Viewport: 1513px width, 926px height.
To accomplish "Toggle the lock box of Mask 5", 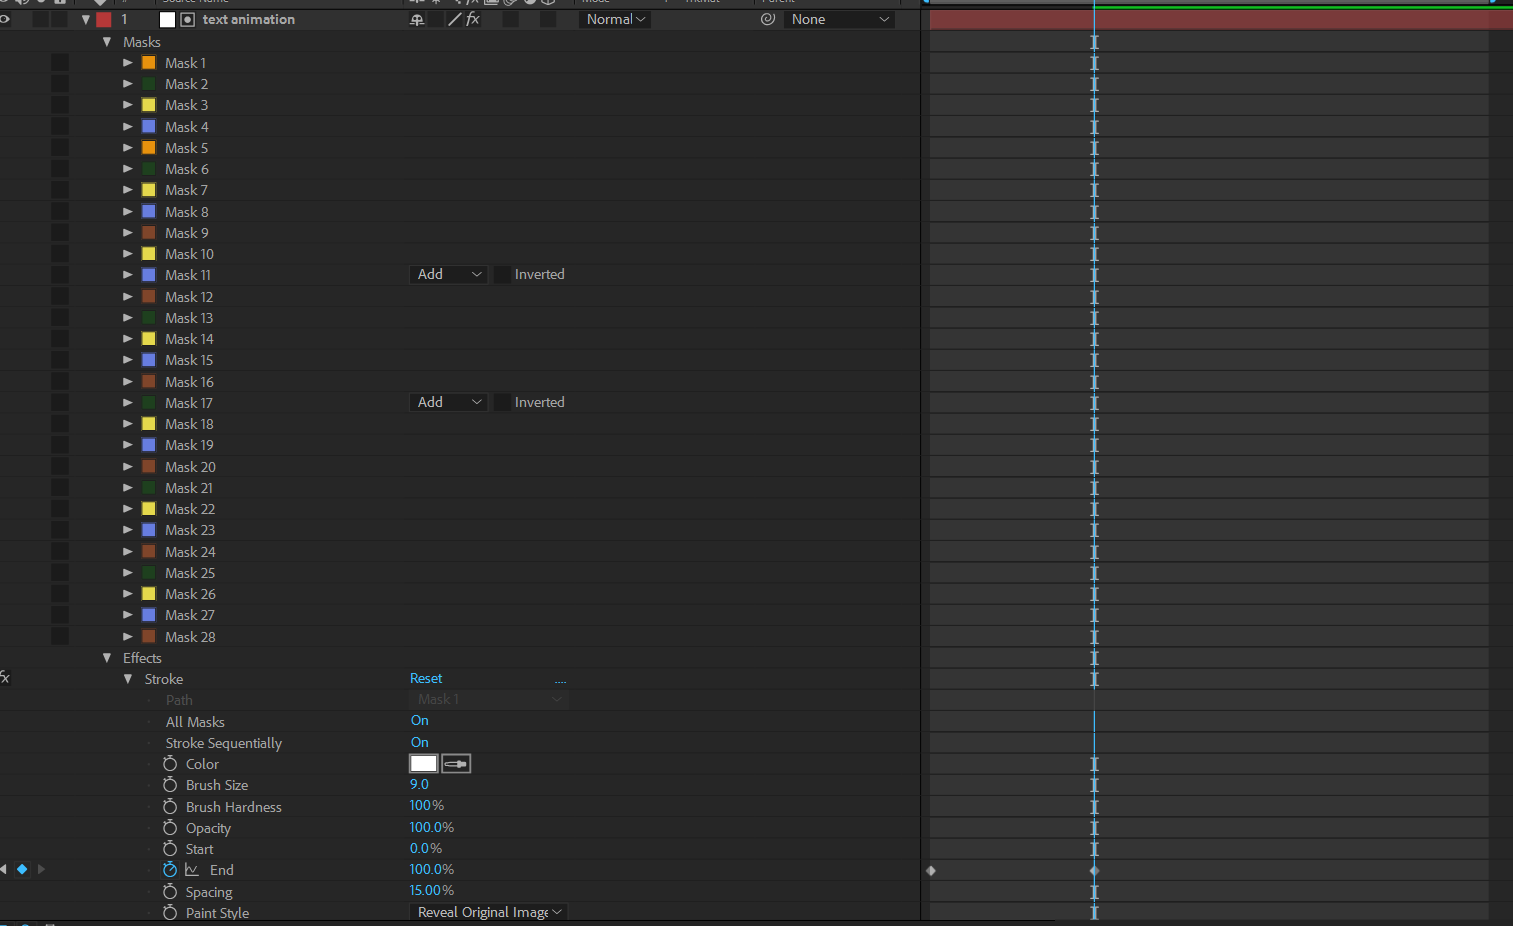I will tap(60, 148).
